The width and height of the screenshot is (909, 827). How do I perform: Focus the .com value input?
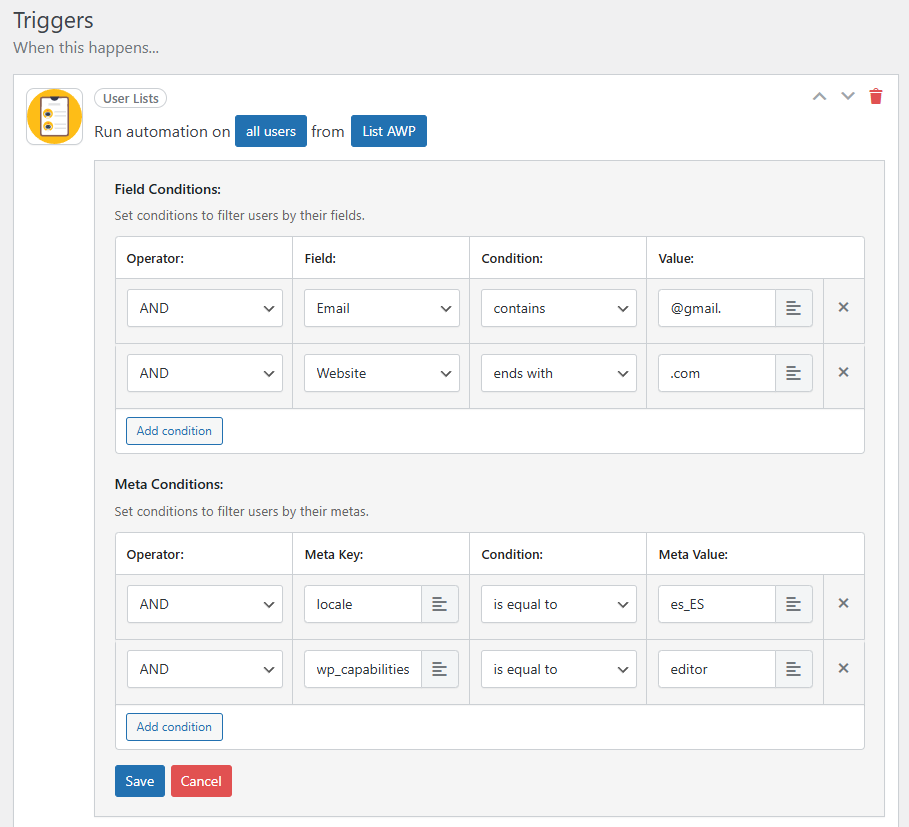coord(717,373)
